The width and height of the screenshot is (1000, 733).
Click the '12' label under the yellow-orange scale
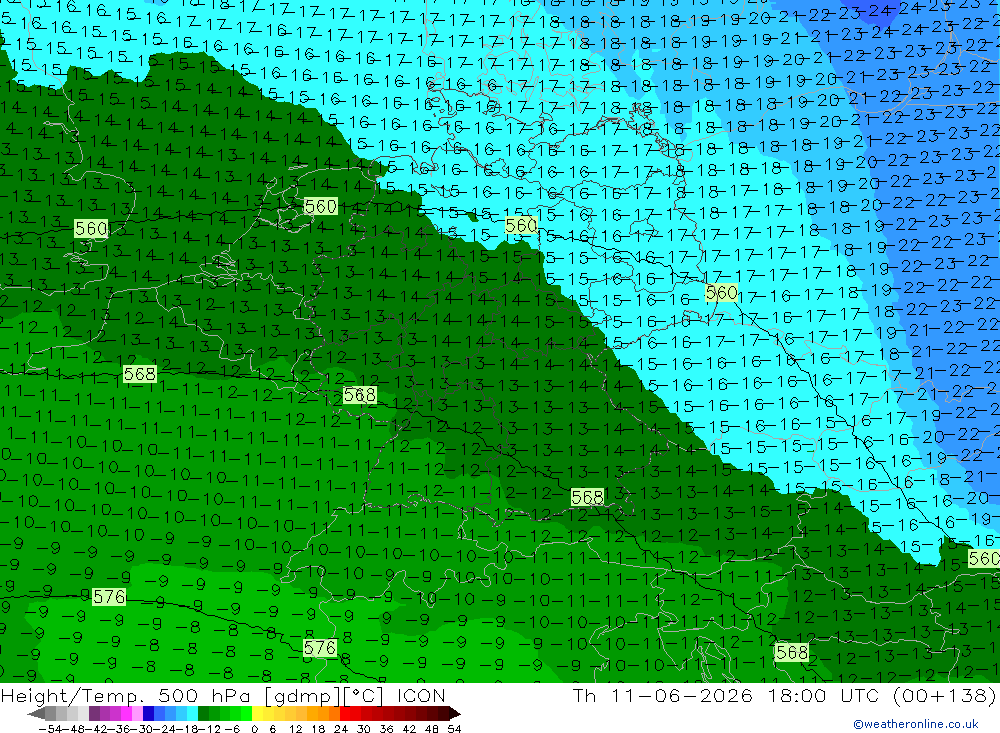click(295, 729)
